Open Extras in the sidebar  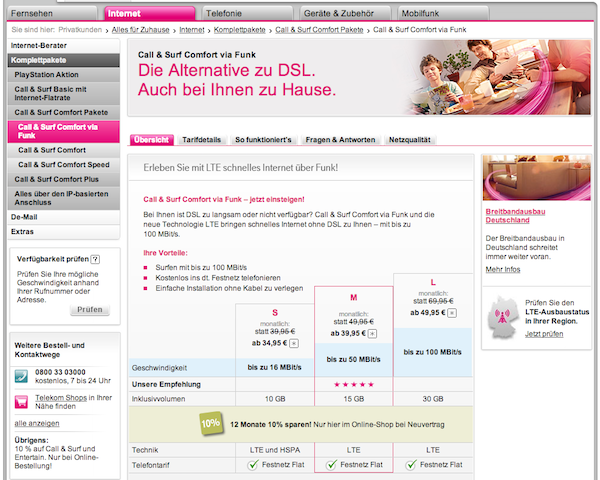click(x=64, y=232)
